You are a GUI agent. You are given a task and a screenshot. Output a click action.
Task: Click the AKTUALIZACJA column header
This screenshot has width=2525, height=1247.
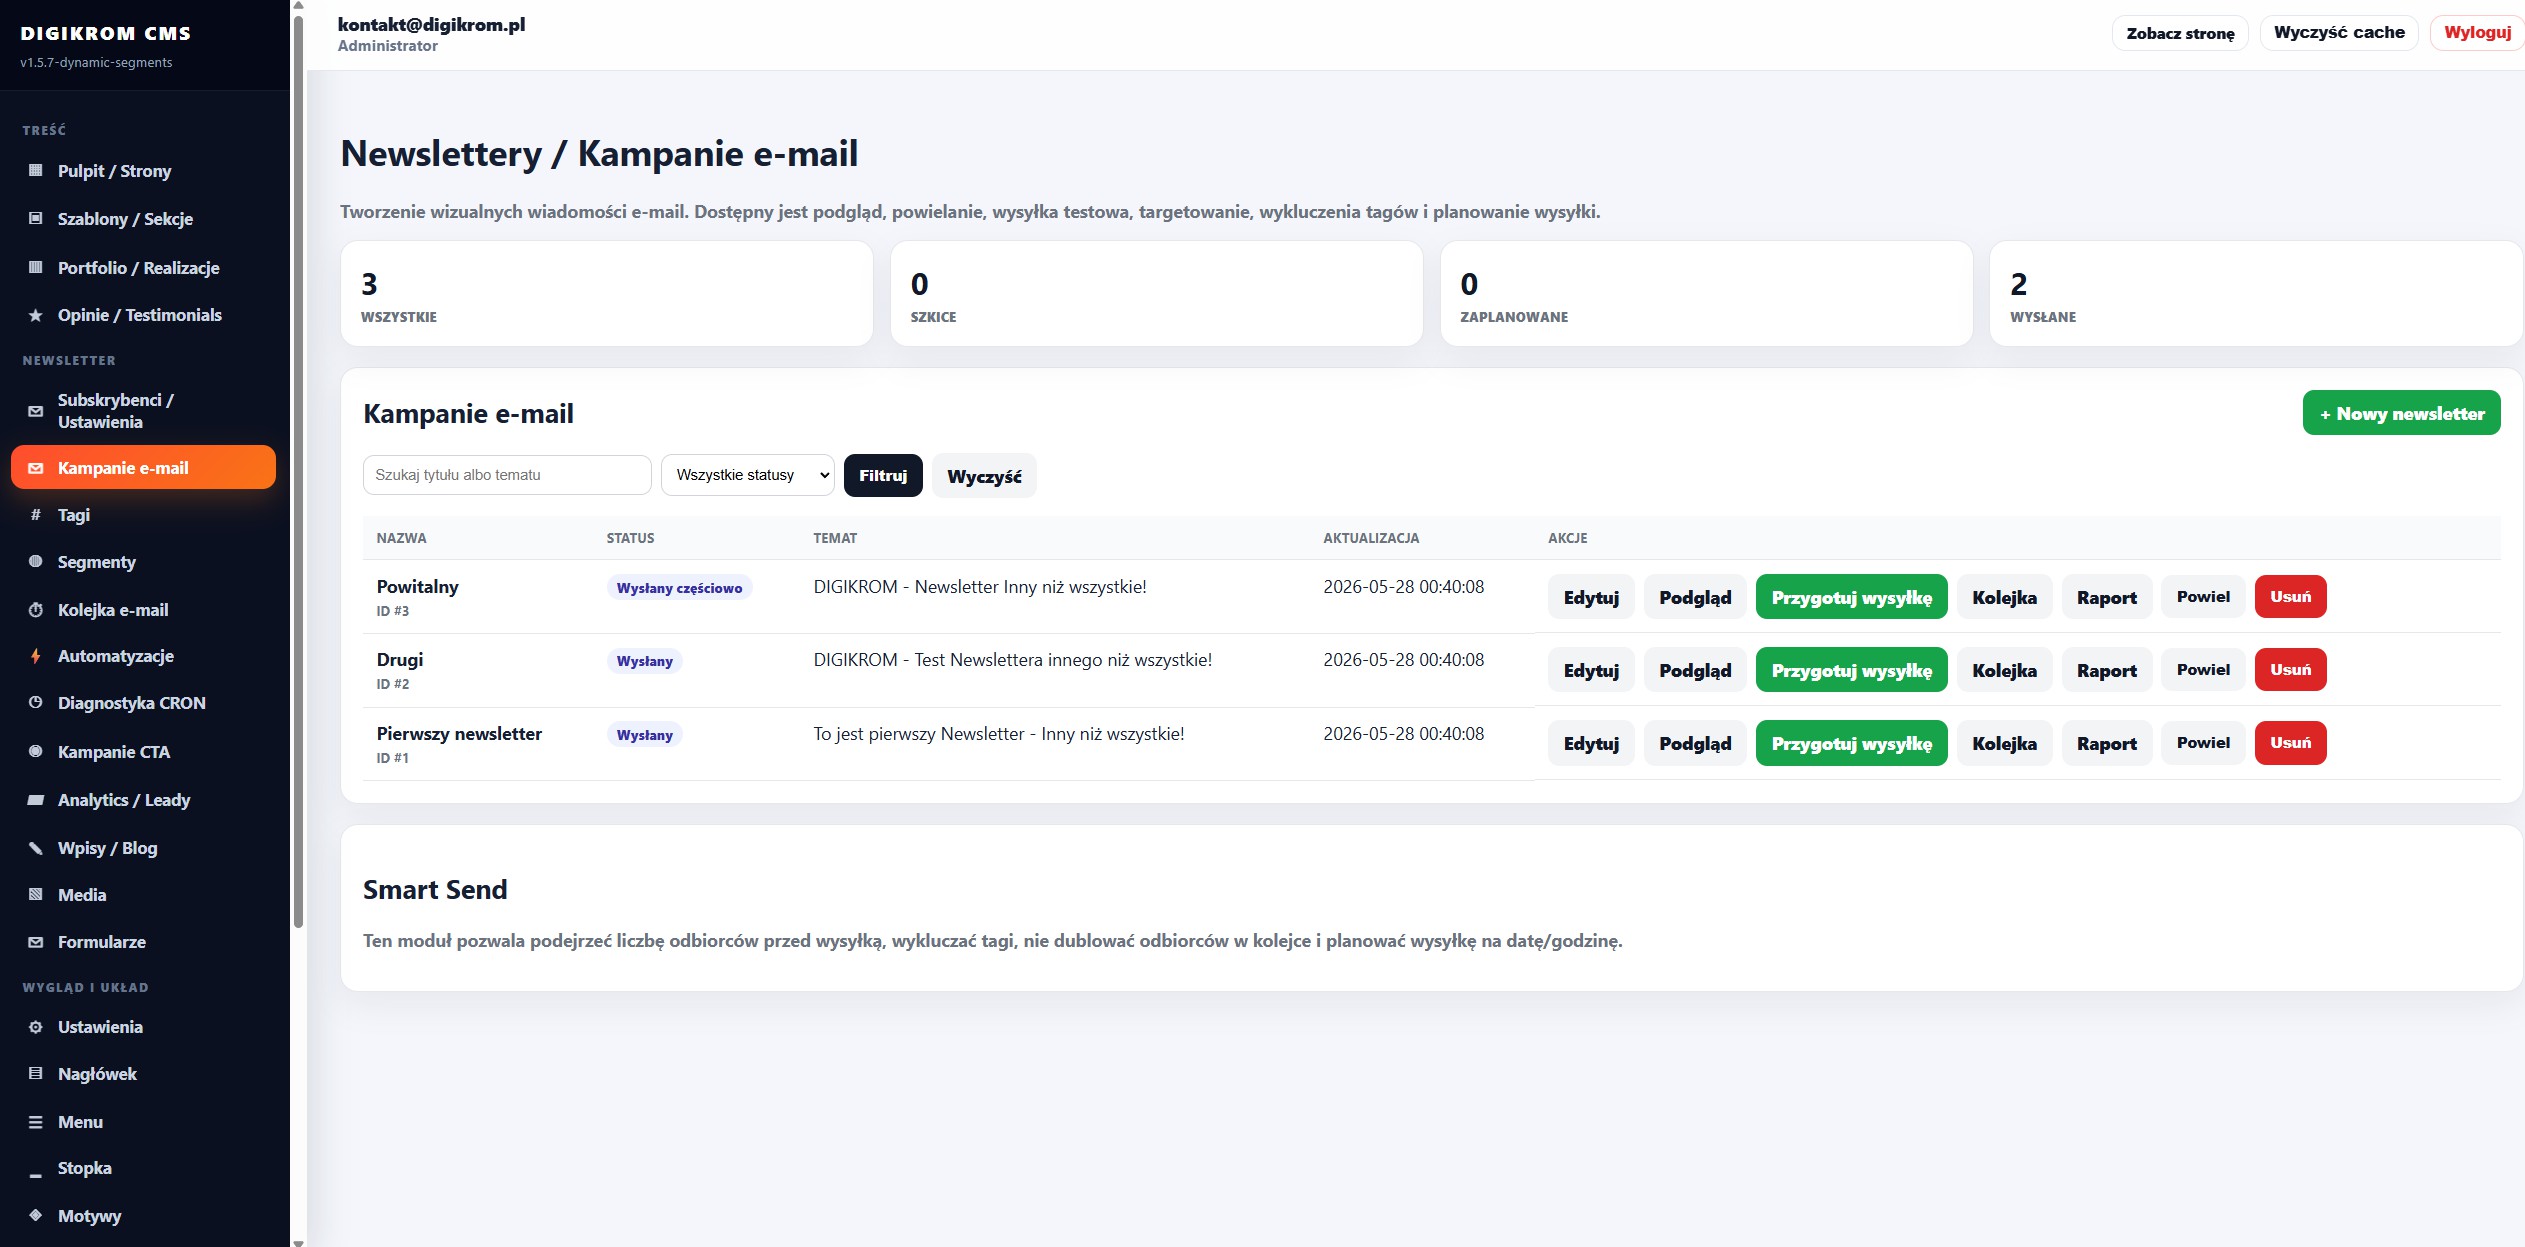tap(1371, 538)
